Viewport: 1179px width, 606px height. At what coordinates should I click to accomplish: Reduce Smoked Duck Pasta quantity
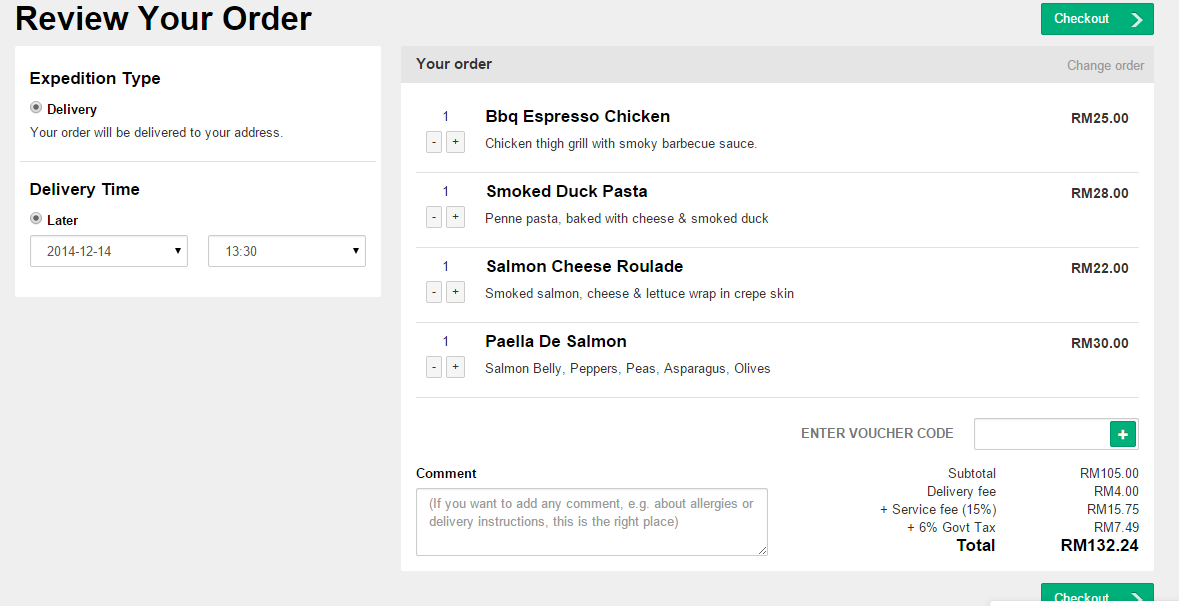pyautogui.click(x=433, y=217)
